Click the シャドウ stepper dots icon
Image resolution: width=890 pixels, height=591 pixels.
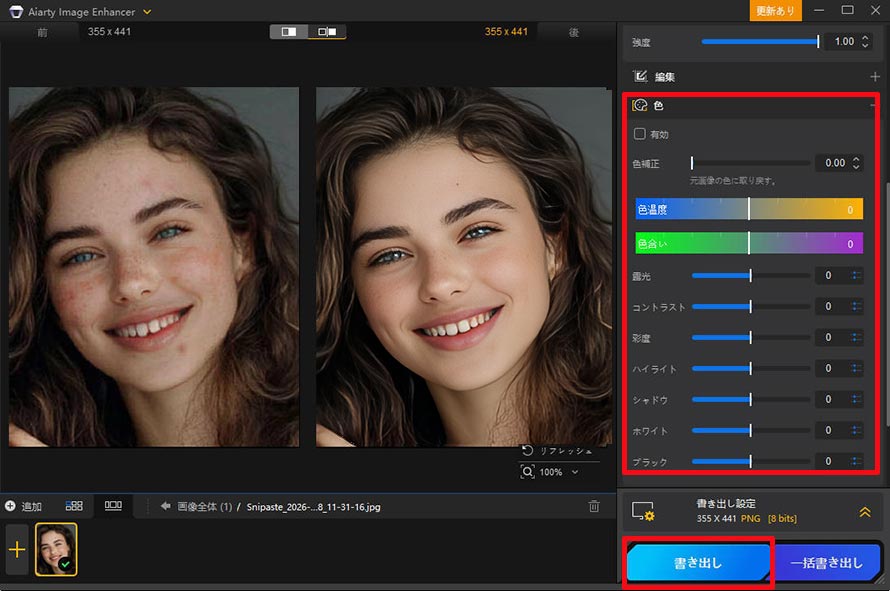(856, 399)
